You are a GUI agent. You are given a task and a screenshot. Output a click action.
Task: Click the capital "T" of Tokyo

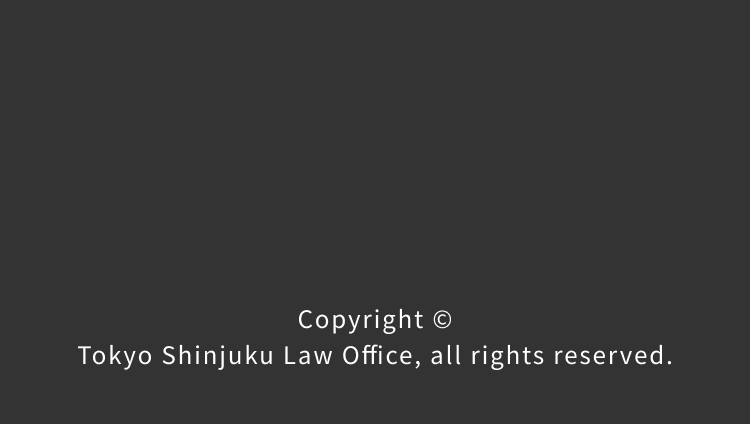(x=85, y=356)
